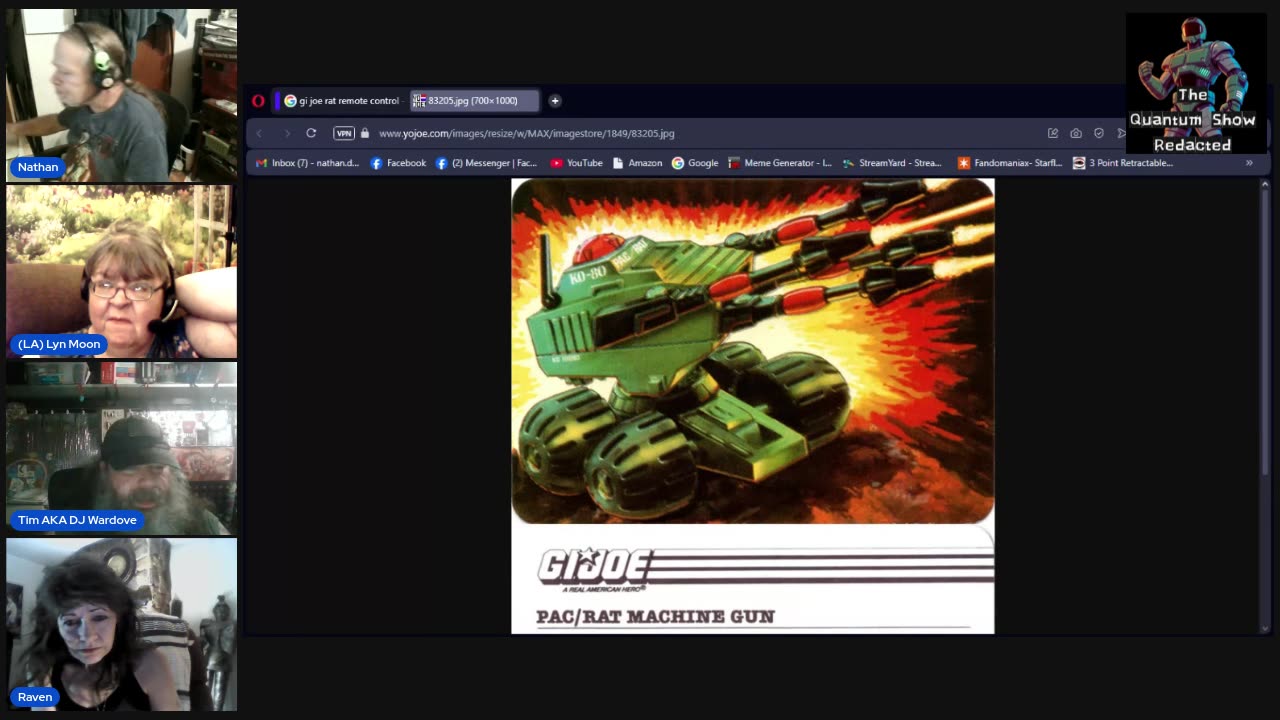Open the Fandomaniax bookmark
The width and height of the screenshot is (1280, 720).
click(1010, 163)
